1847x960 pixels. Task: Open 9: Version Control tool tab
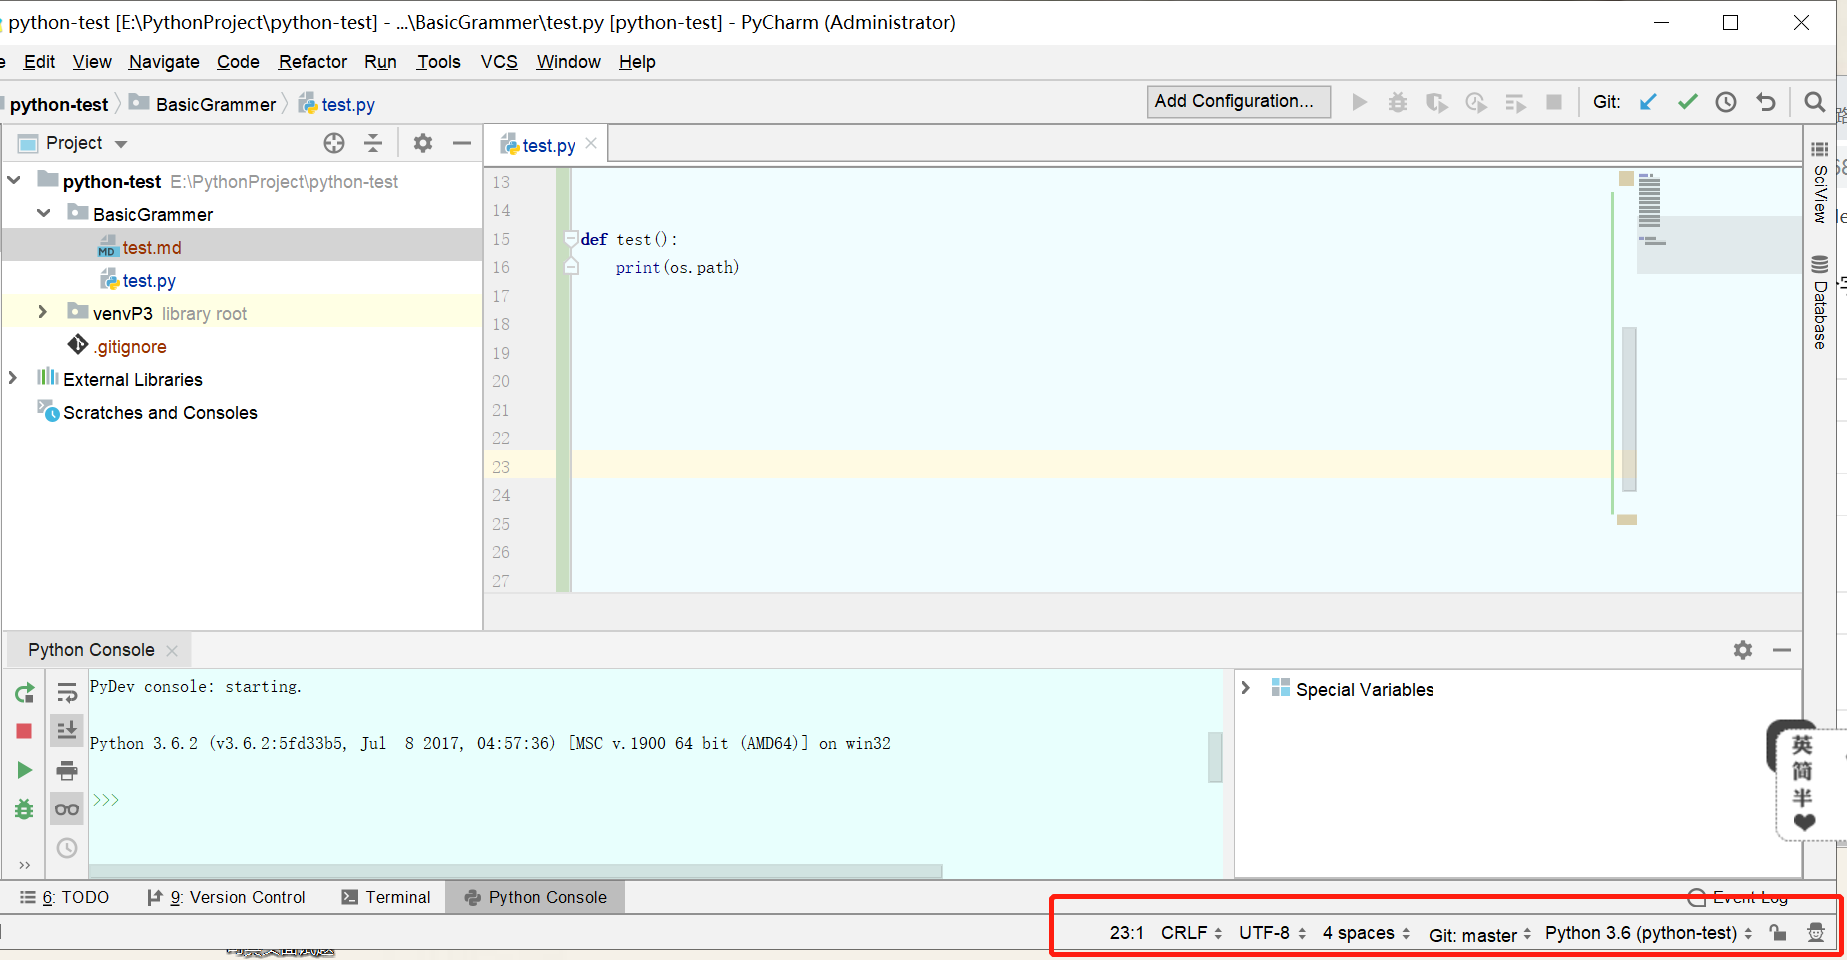[x=226, y=897]
